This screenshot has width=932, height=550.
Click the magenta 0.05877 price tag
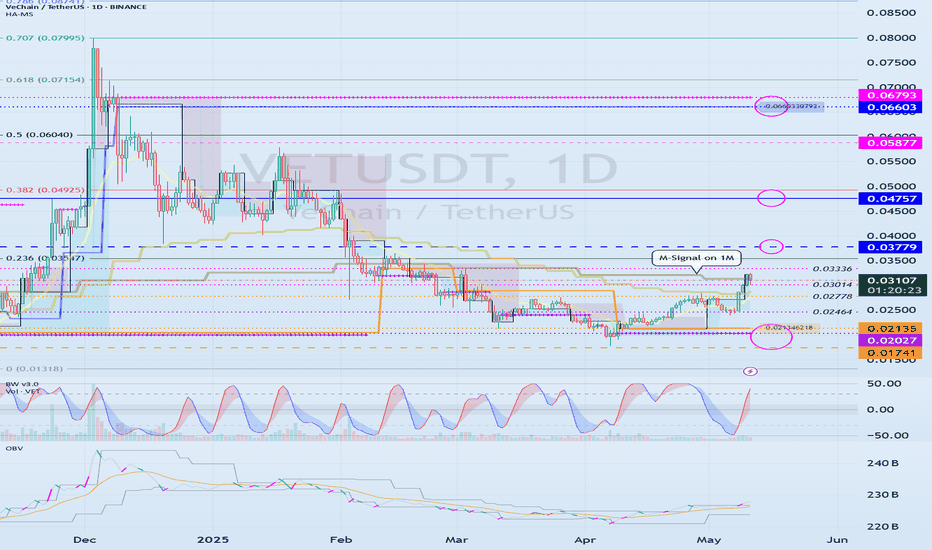(x=890, y=143)
